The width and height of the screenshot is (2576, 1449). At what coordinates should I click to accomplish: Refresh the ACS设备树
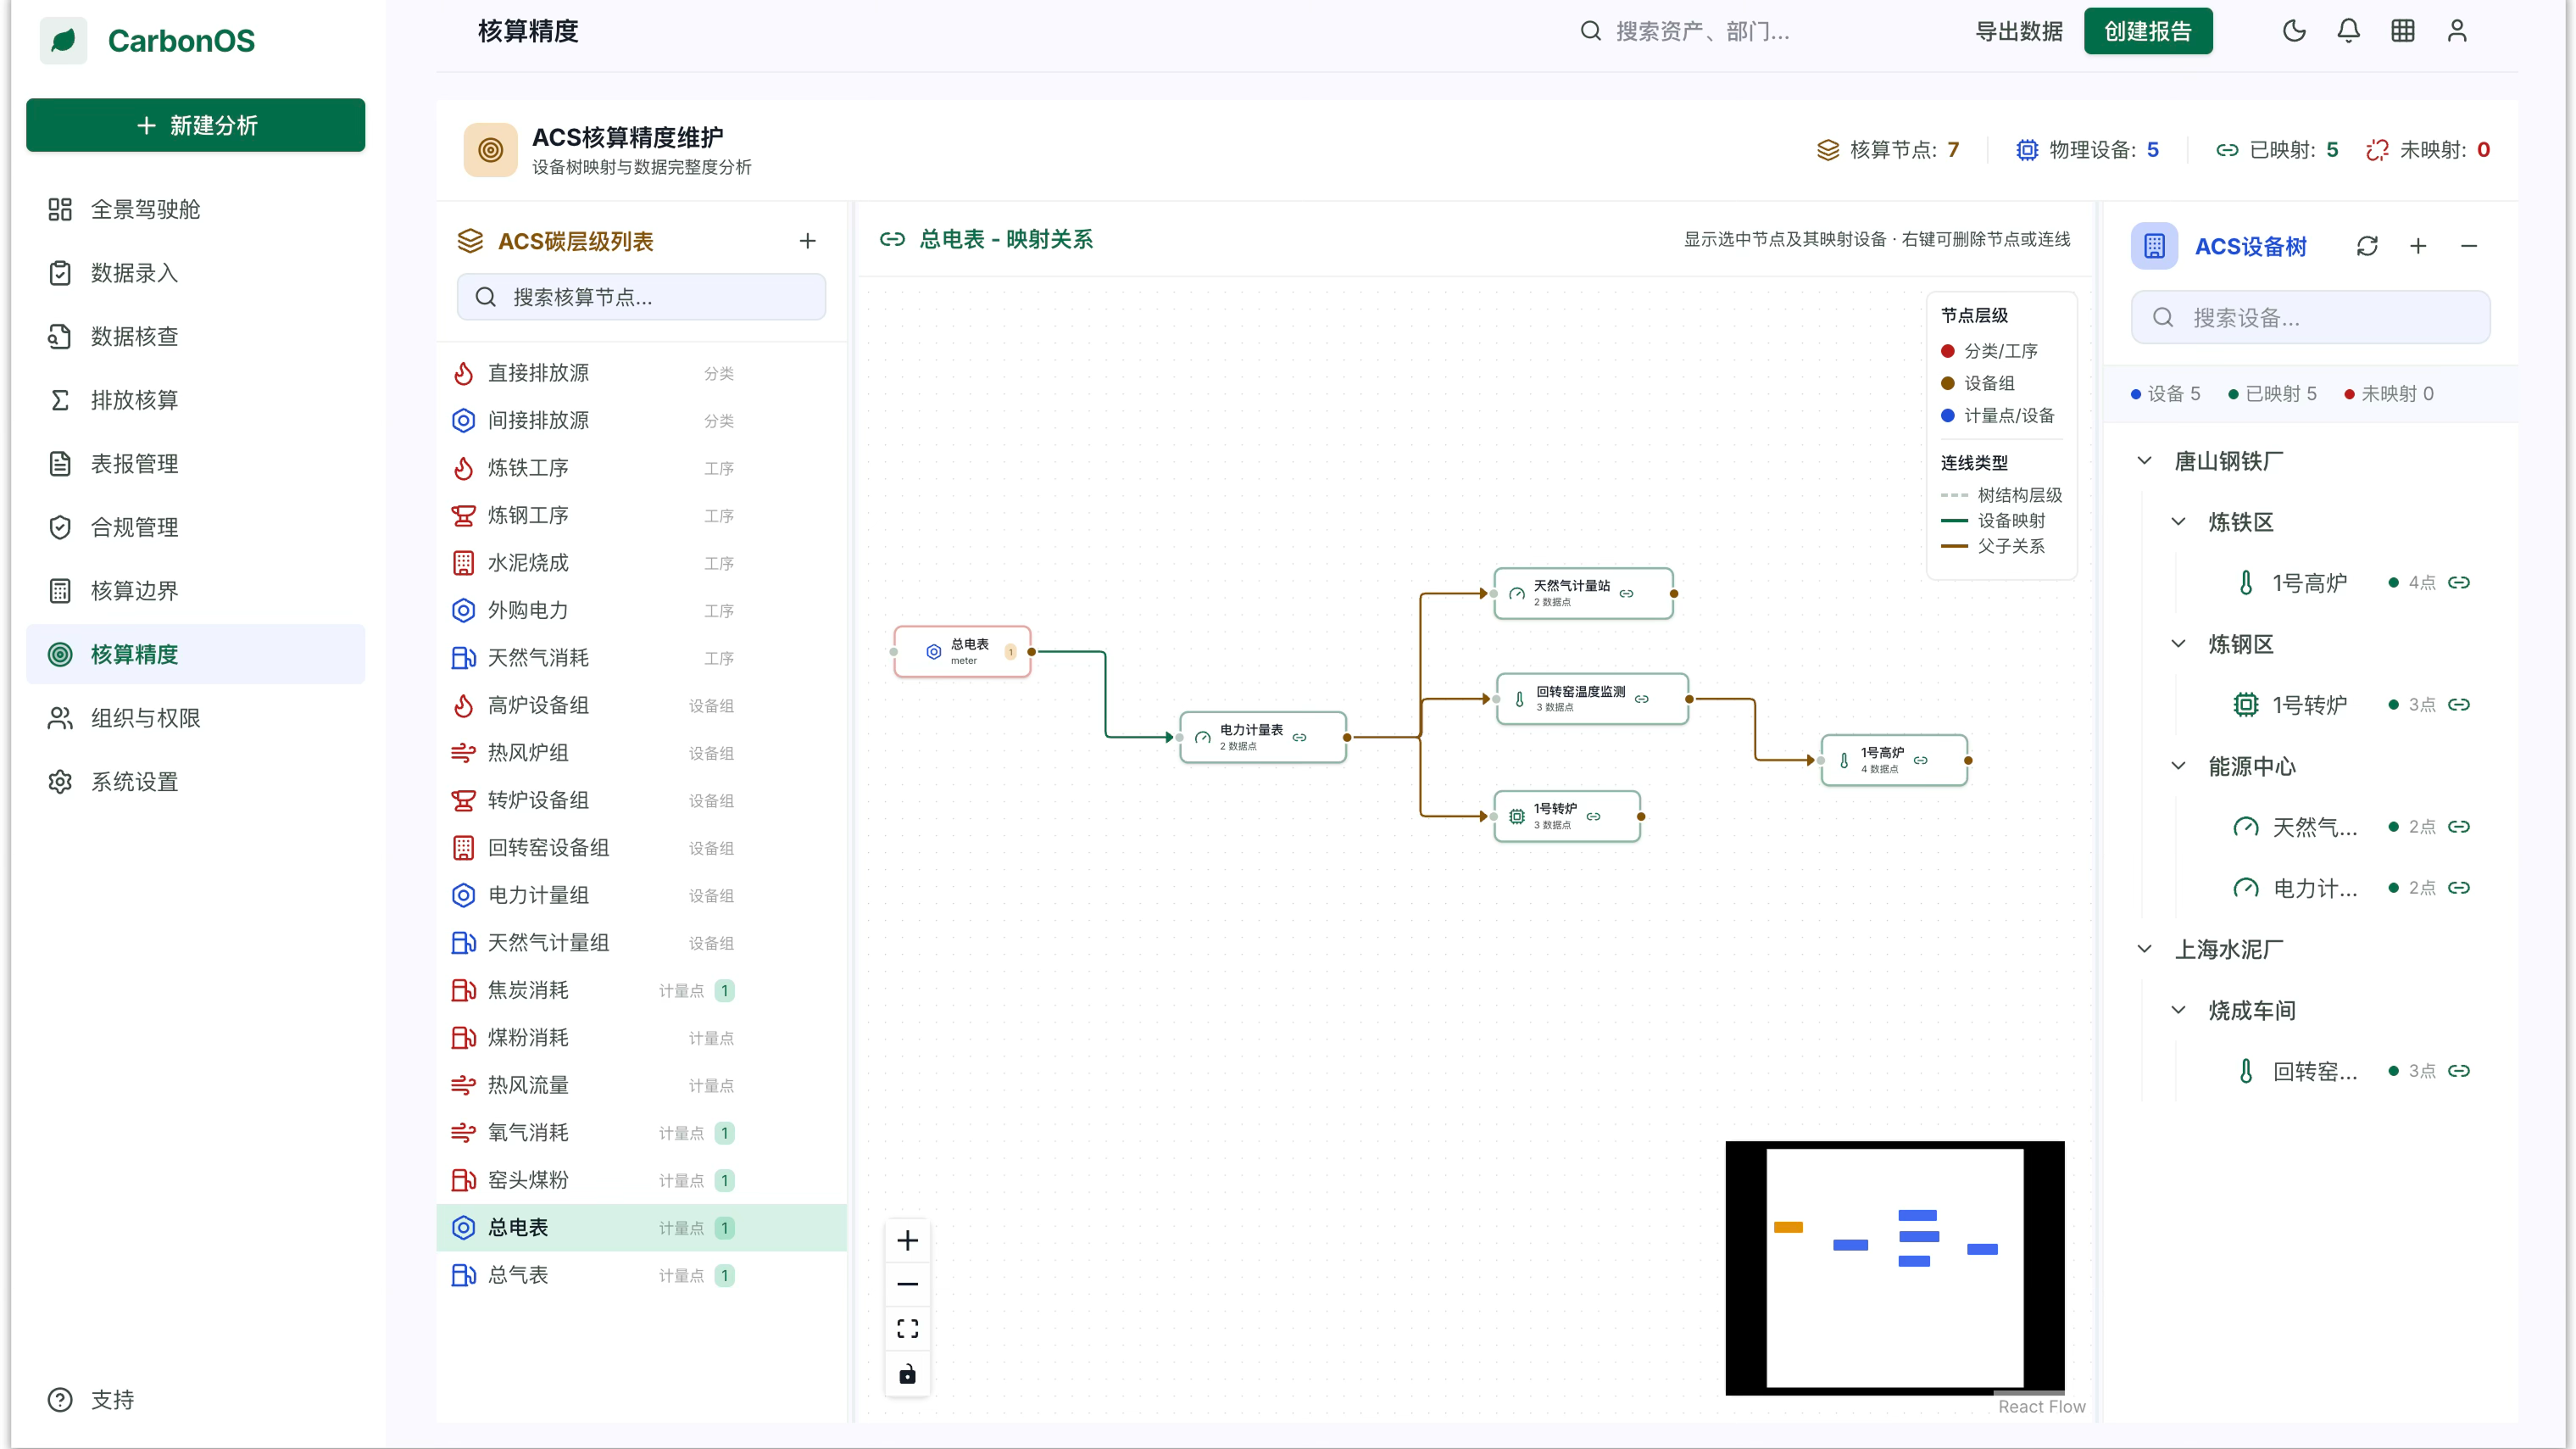[2367, 246]
